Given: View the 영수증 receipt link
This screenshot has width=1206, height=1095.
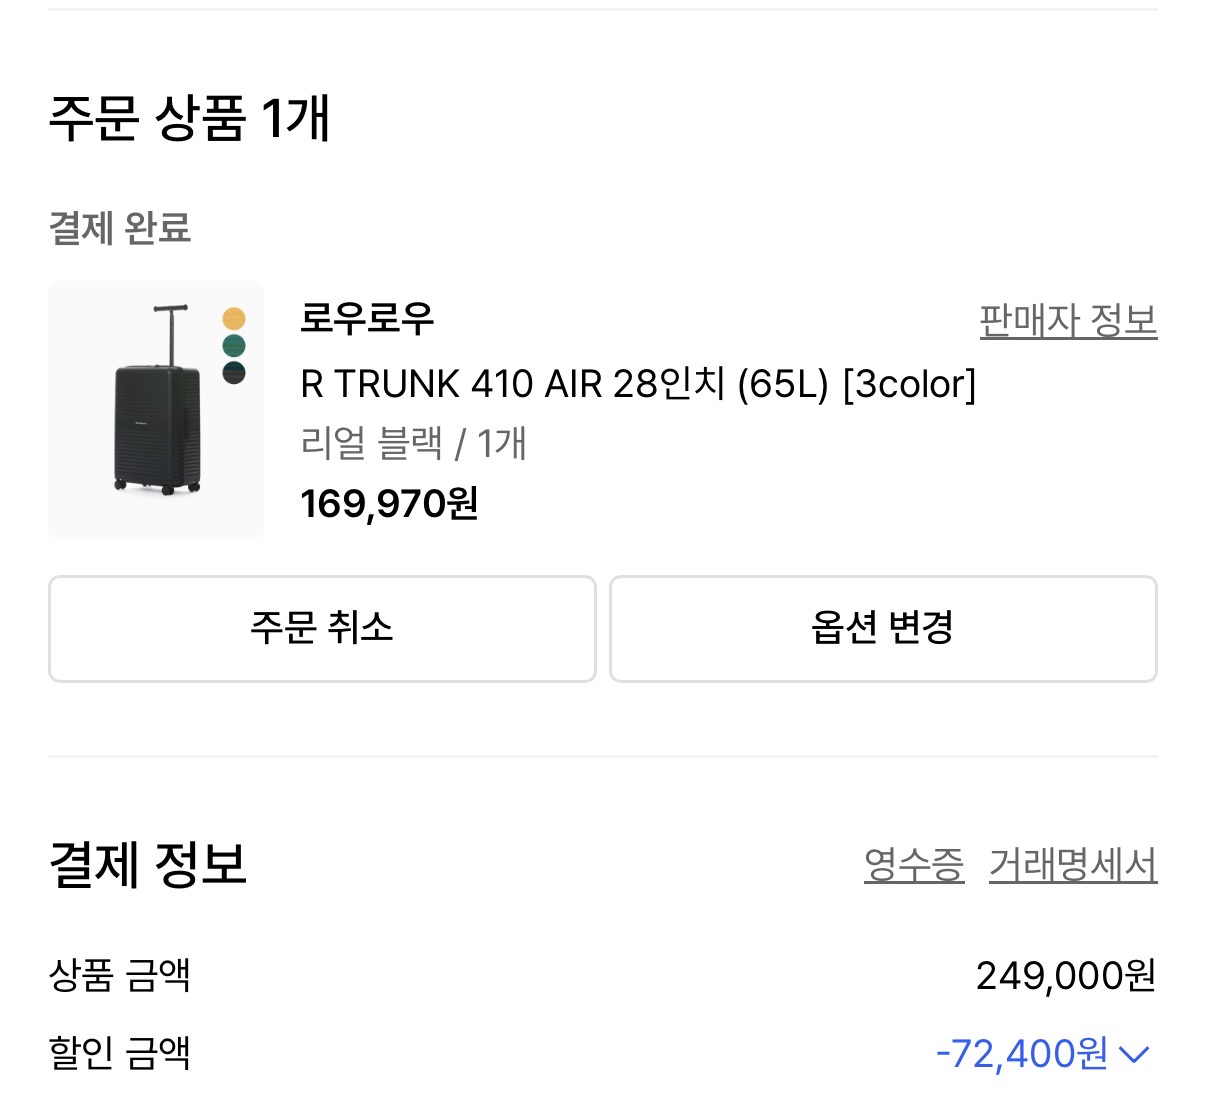Looking at the screenshot, I should (x=913, y=865).
